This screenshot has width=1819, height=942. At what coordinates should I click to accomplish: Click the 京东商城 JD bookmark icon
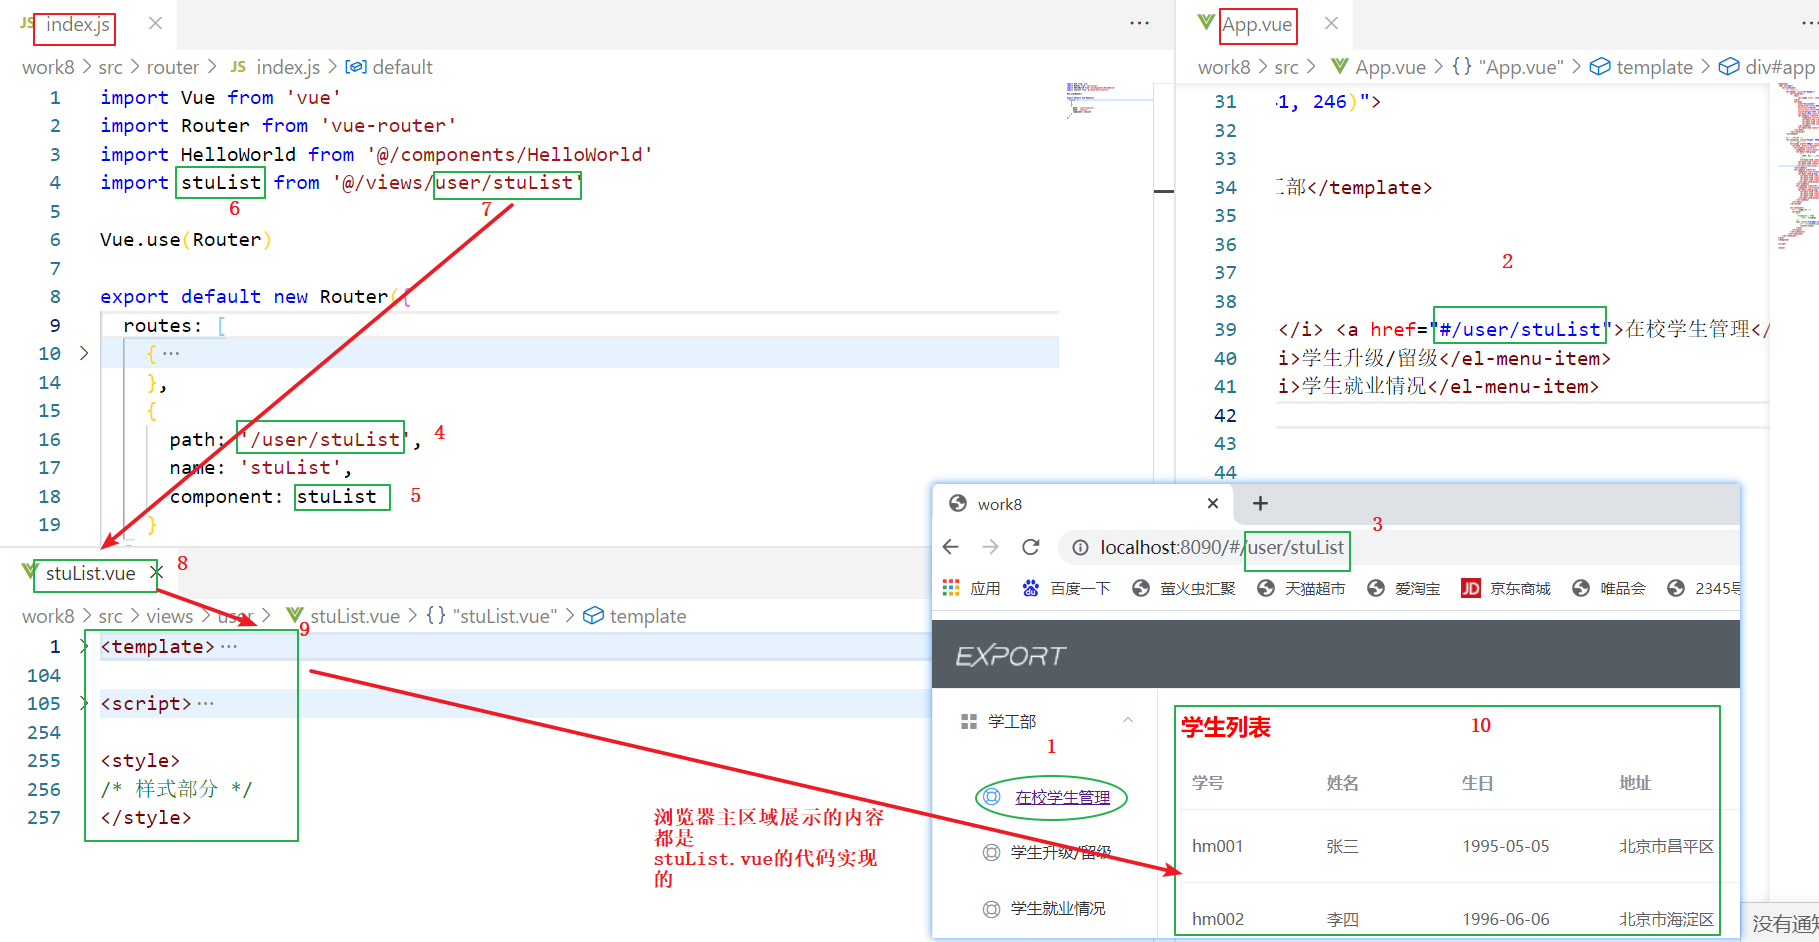[1471, 588]
